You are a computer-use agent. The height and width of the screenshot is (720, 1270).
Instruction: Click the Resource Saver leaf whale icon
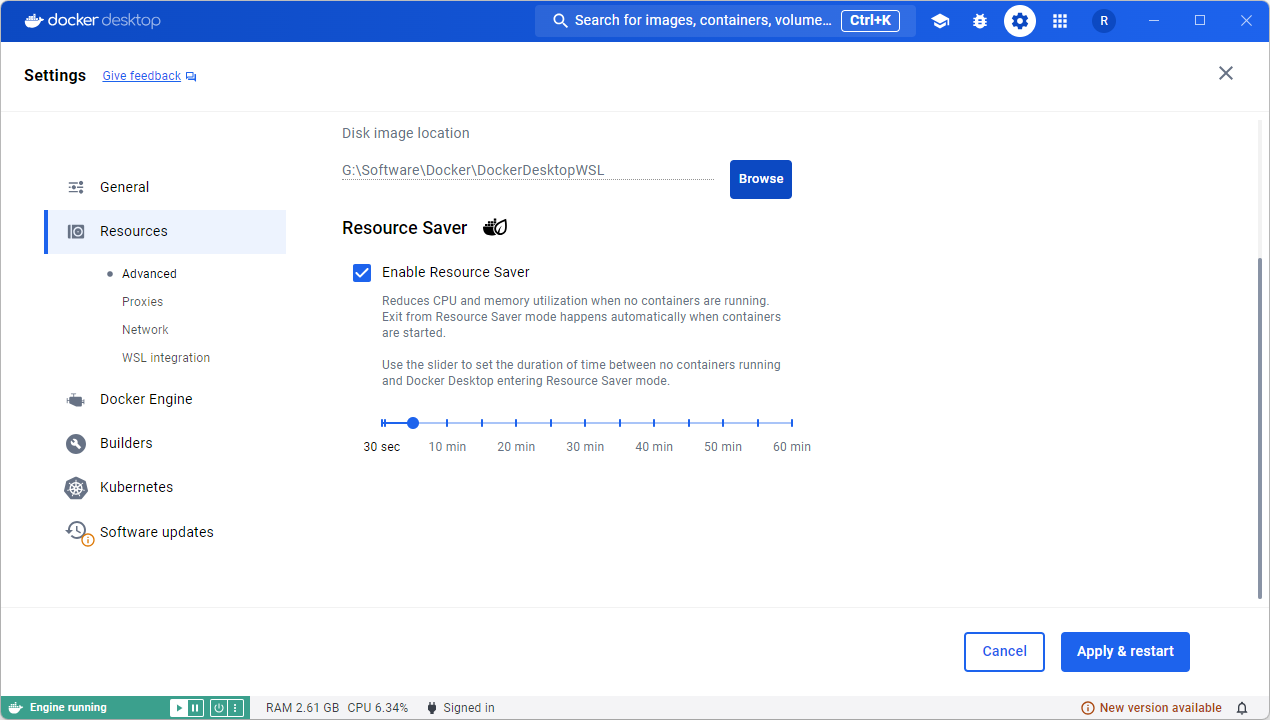495,227
